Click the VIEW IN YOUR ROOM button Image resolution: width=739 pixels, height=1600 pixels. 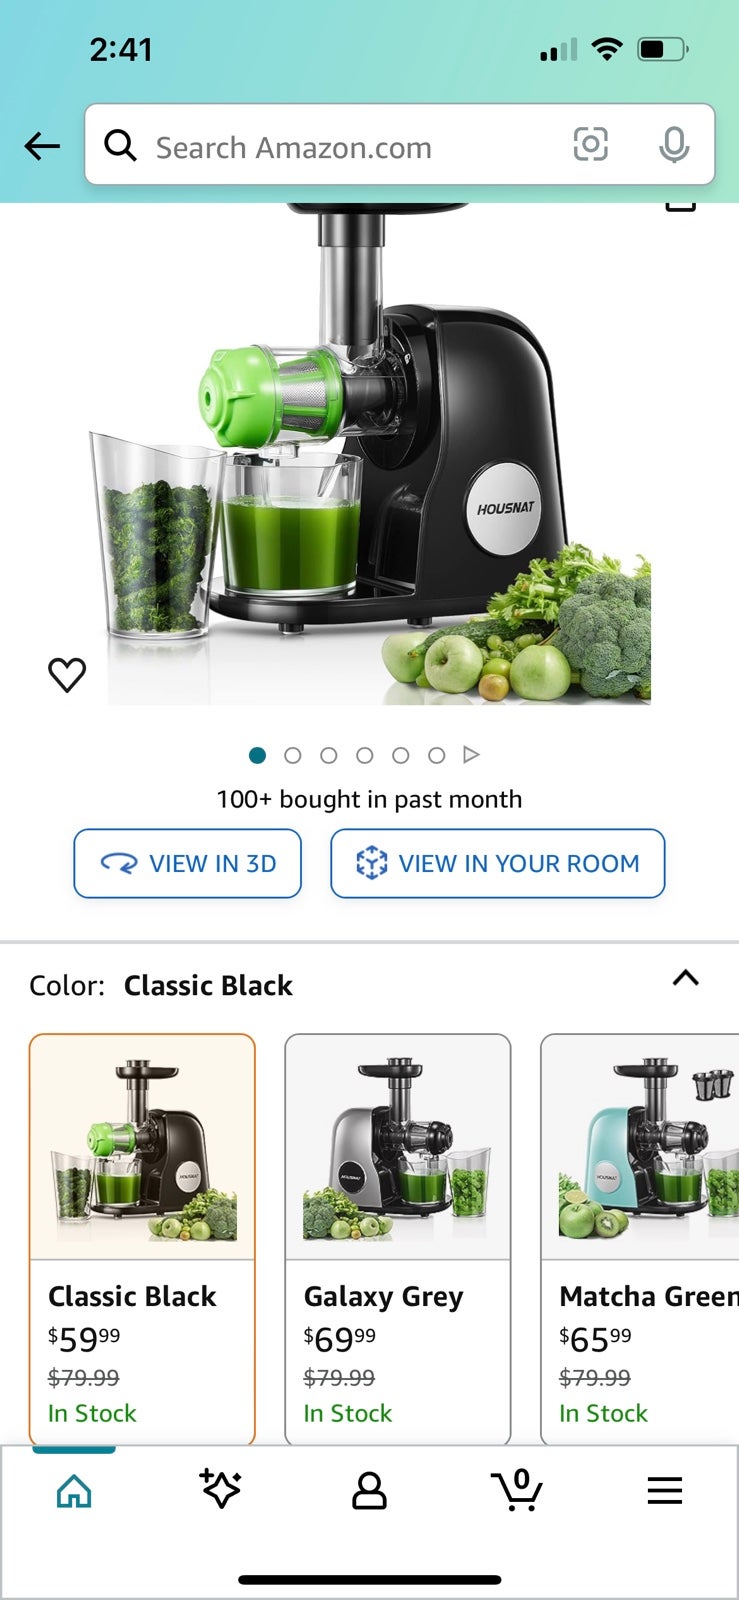497,863
